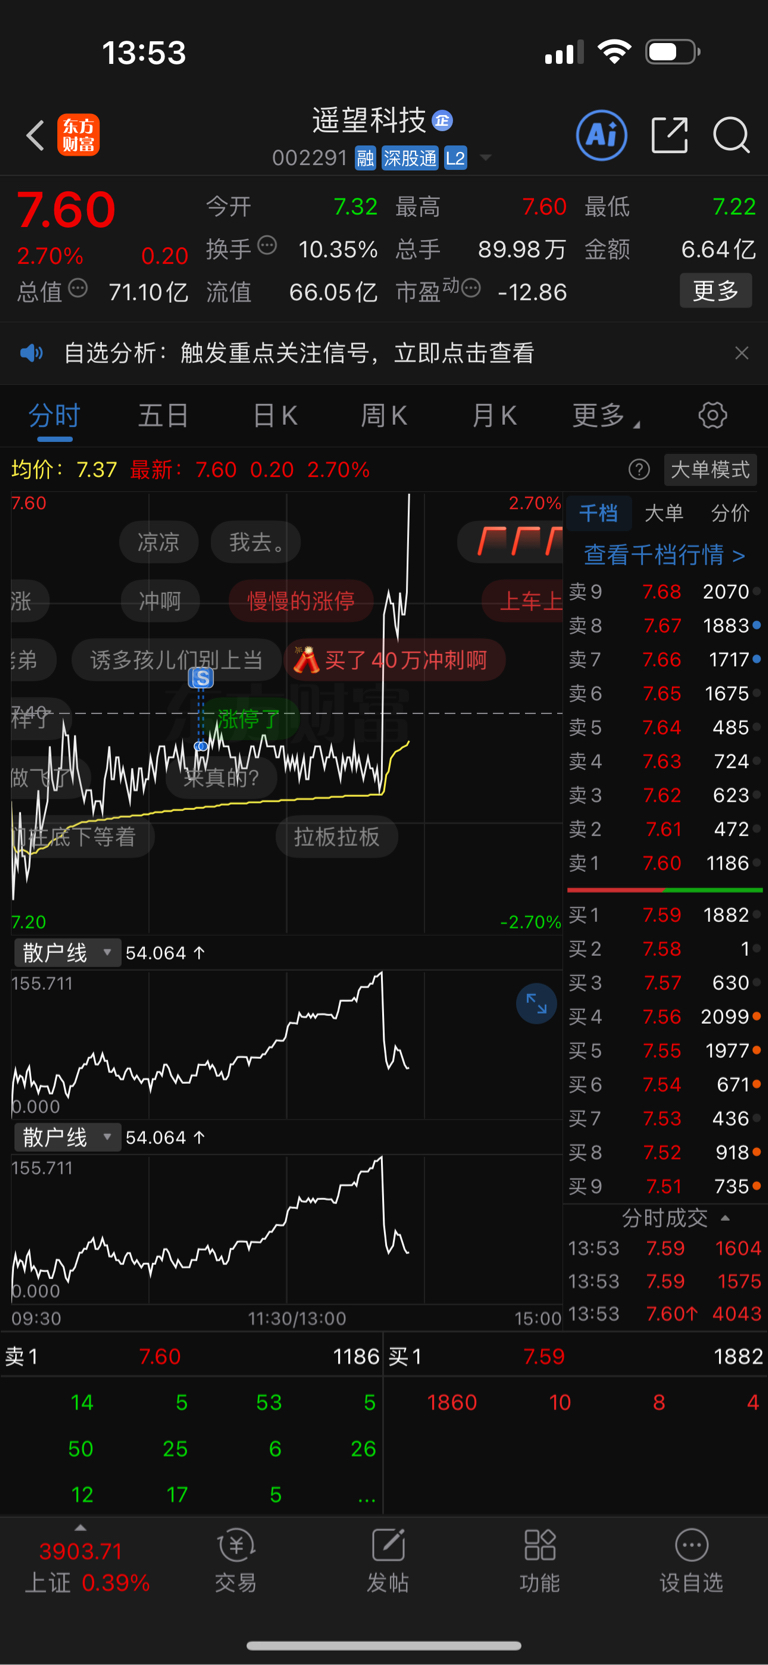The width and height of the screenshot is (768, 1665).
Task: Tap the speaker announcement icon
Action: (32, 353)
